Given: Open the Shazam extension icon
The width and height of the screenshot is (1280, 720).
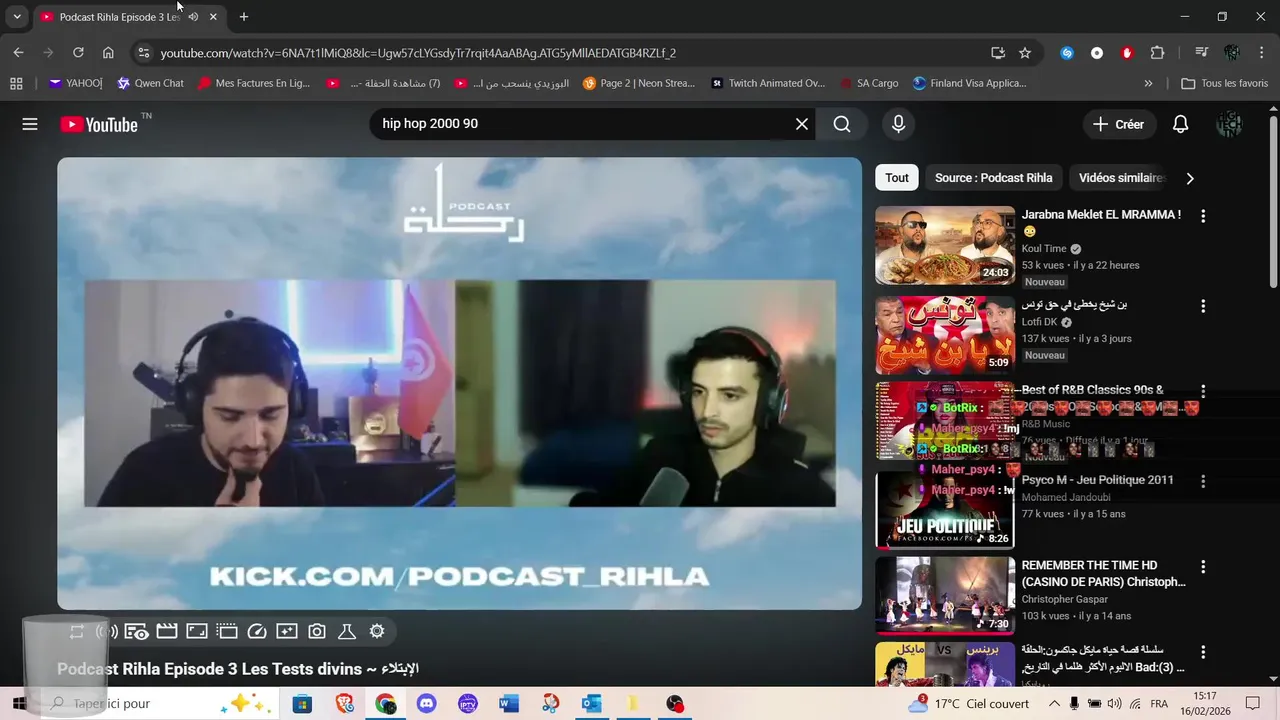Looking at the screenshot, I should [1067, 53].
